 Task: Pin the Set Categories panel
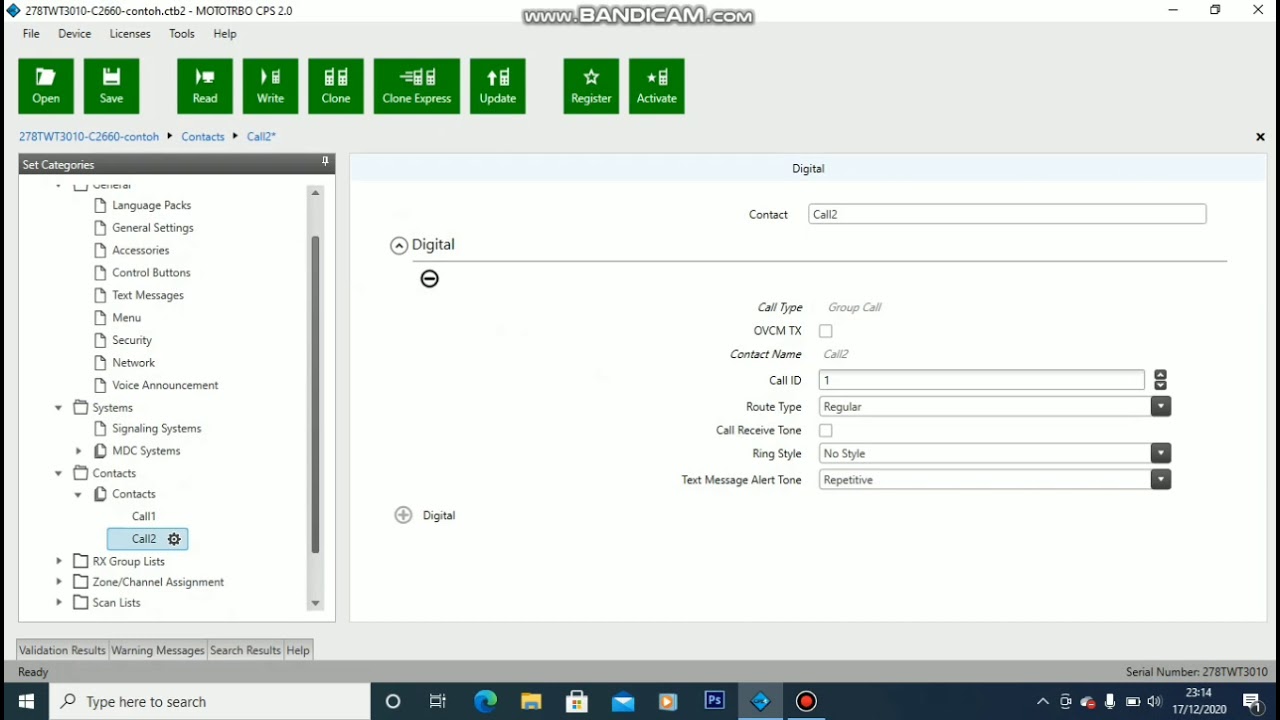(x=325, y=162)
